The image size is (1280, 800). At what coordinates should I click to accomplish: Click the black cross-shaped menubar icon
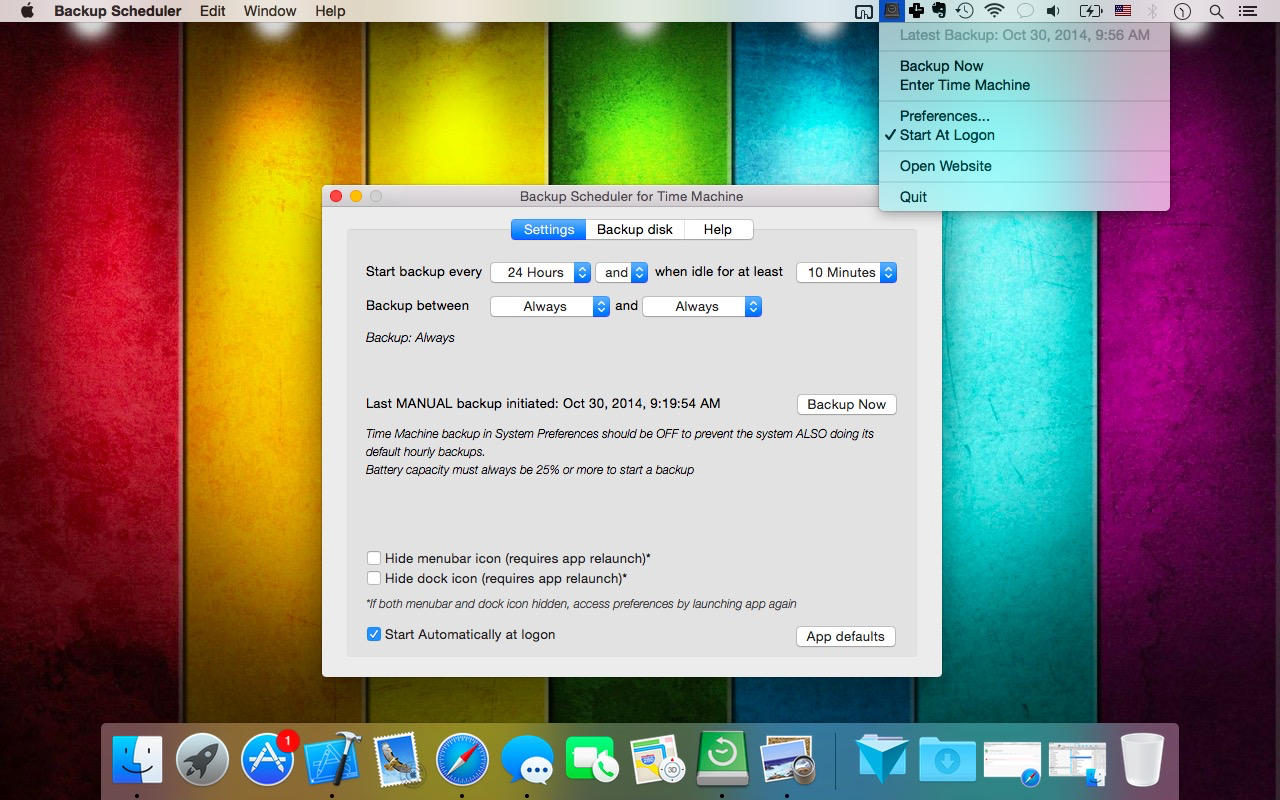tap(916, 11)
